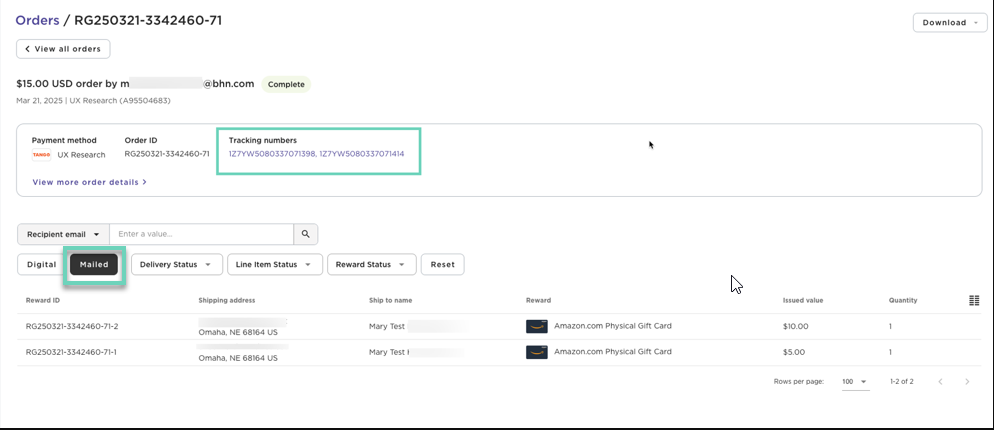Screen dimensions: 994x430
Task: Open the Reward Status filter dropdown
Action: (371, 265)
